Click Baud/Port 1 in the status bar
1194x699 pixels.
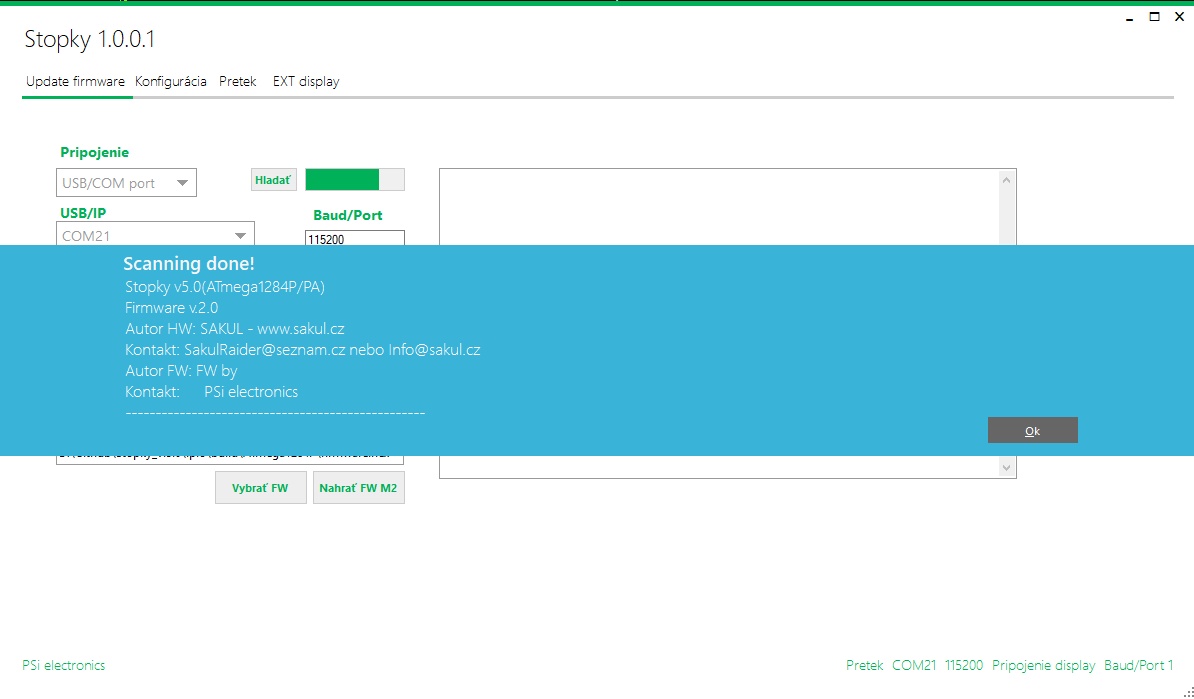1138,665
